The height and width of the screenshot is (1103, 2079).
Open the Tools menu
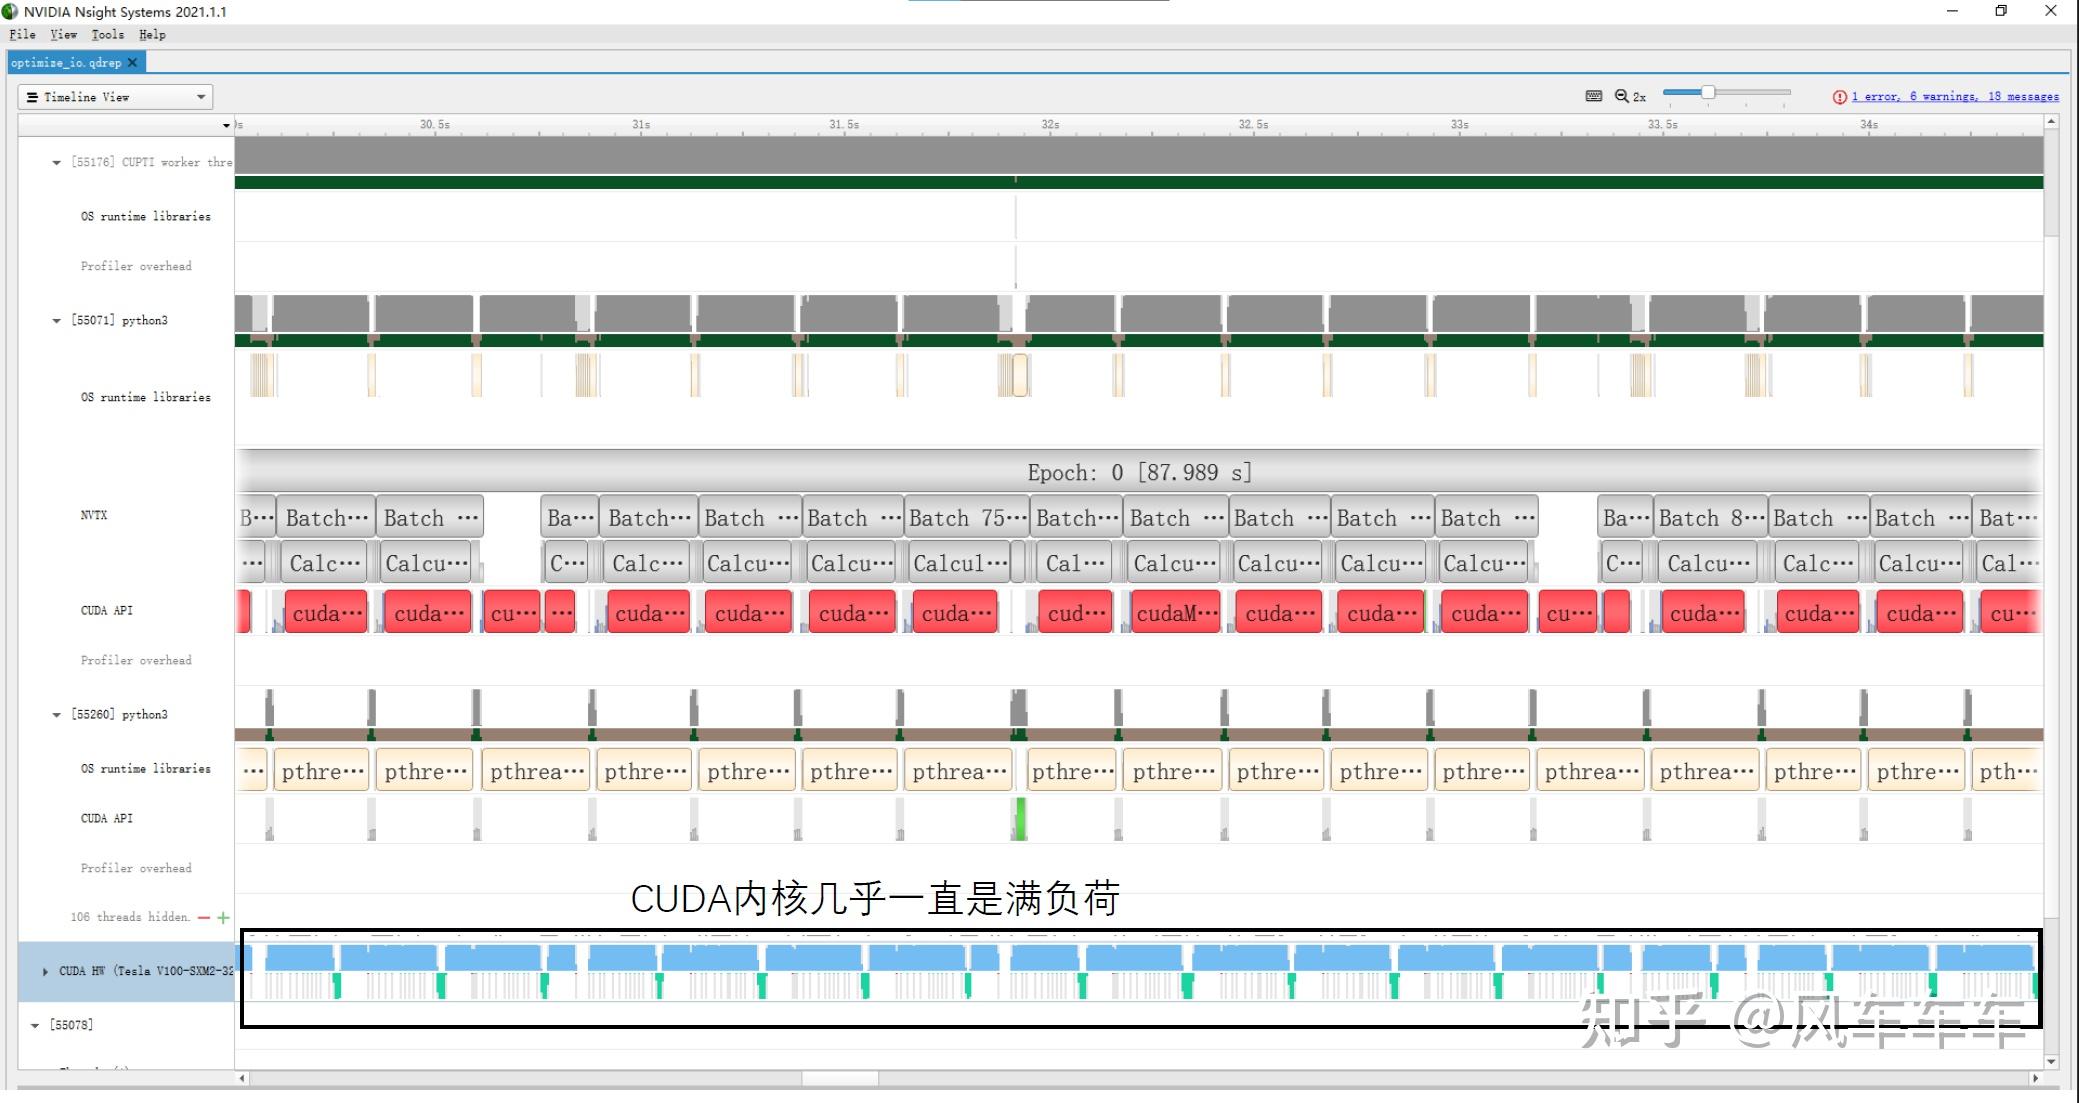point(107,34)
